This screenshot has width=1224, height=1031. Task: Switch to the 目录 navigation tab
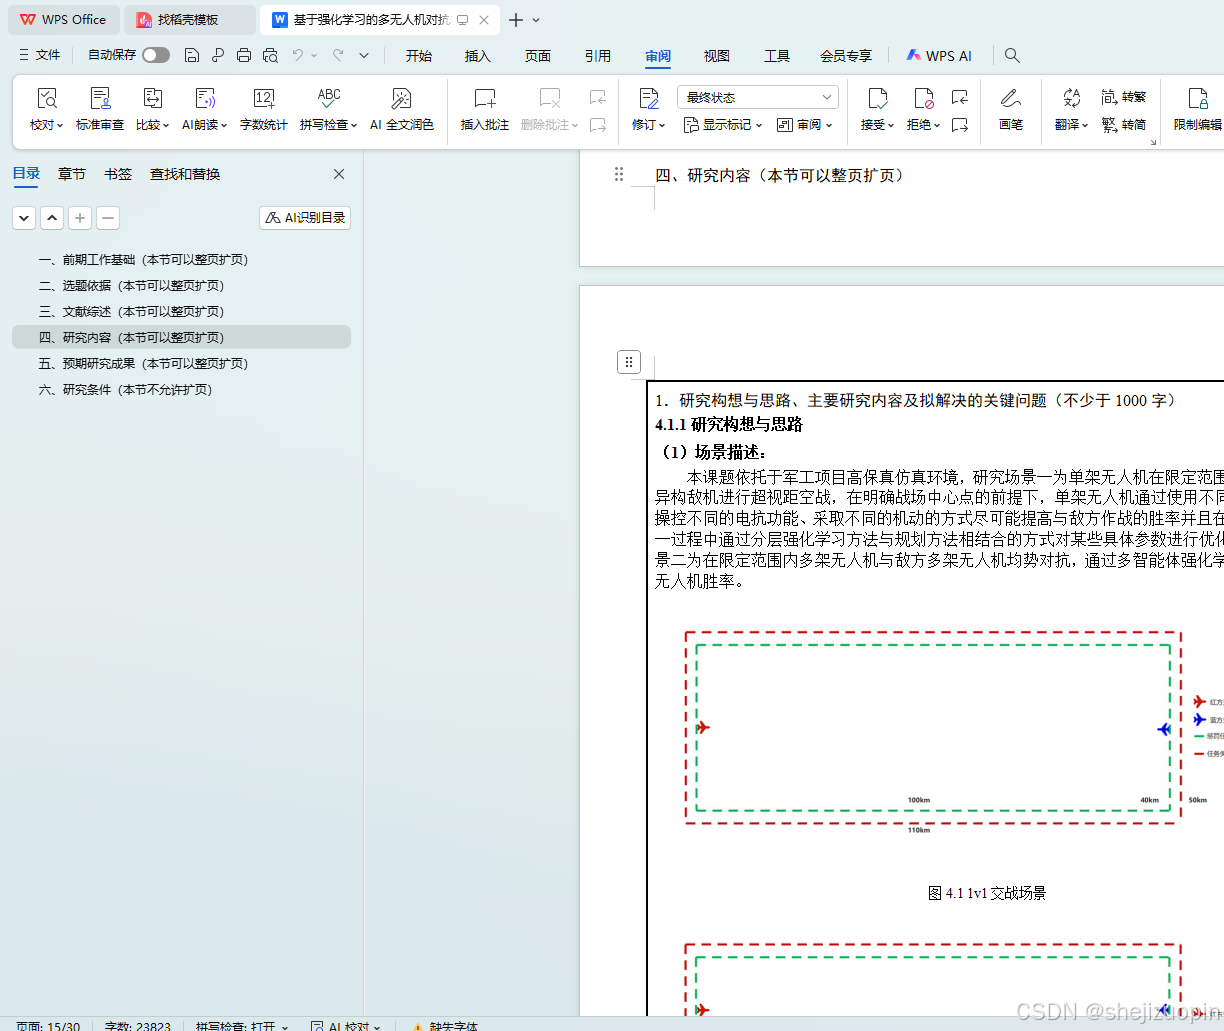(x=26, y=174)
